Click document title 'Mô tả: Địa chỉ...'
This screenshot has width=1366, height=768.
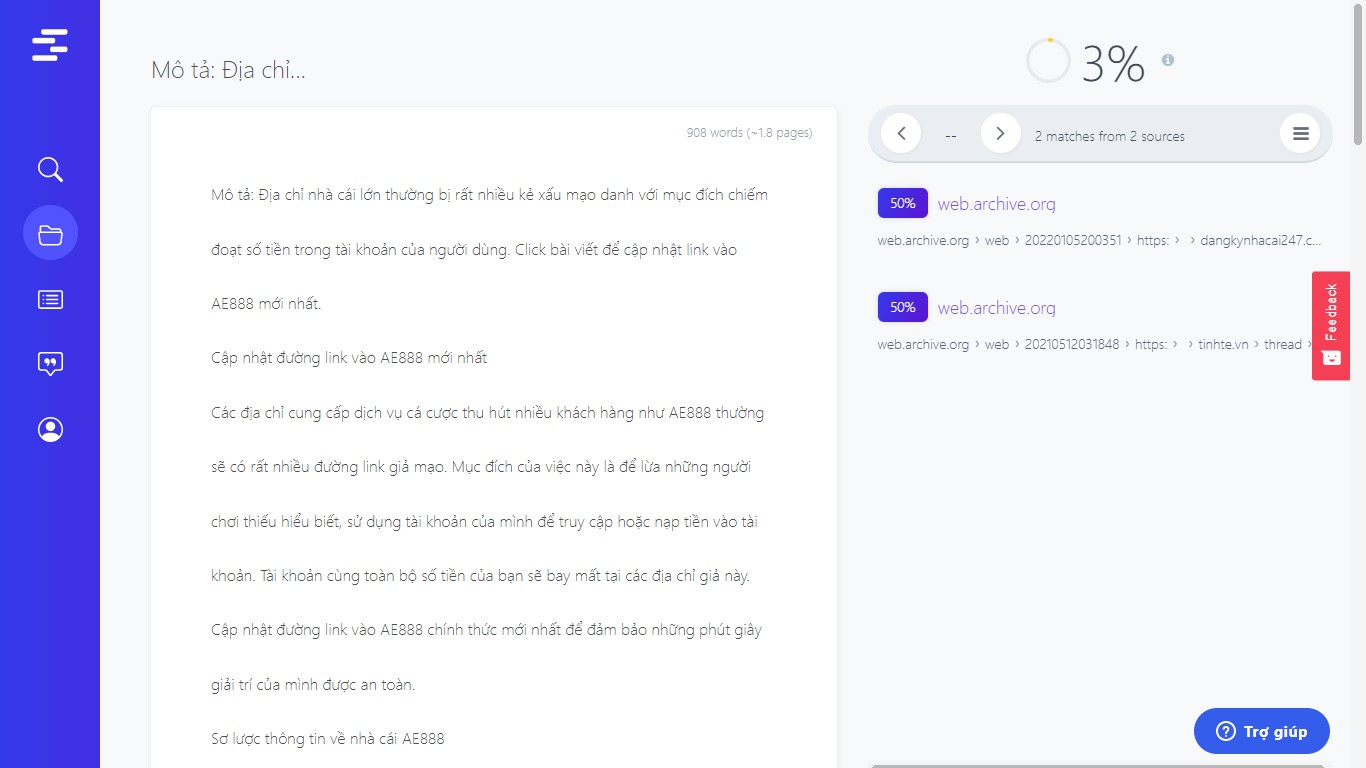(228, 70)
